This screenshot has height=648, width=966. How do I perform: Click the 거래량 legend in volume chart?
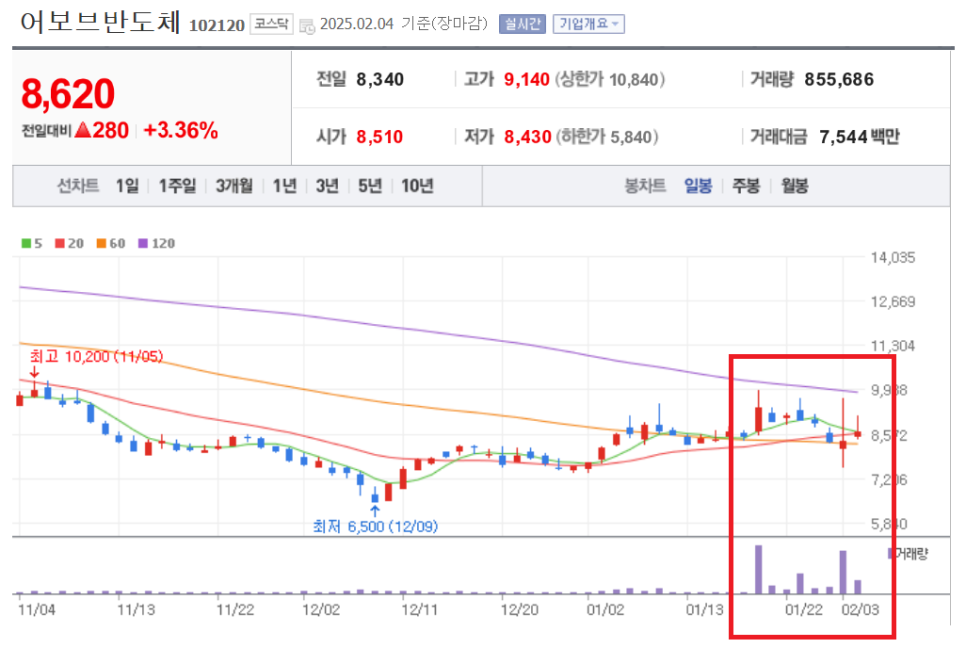908,554
